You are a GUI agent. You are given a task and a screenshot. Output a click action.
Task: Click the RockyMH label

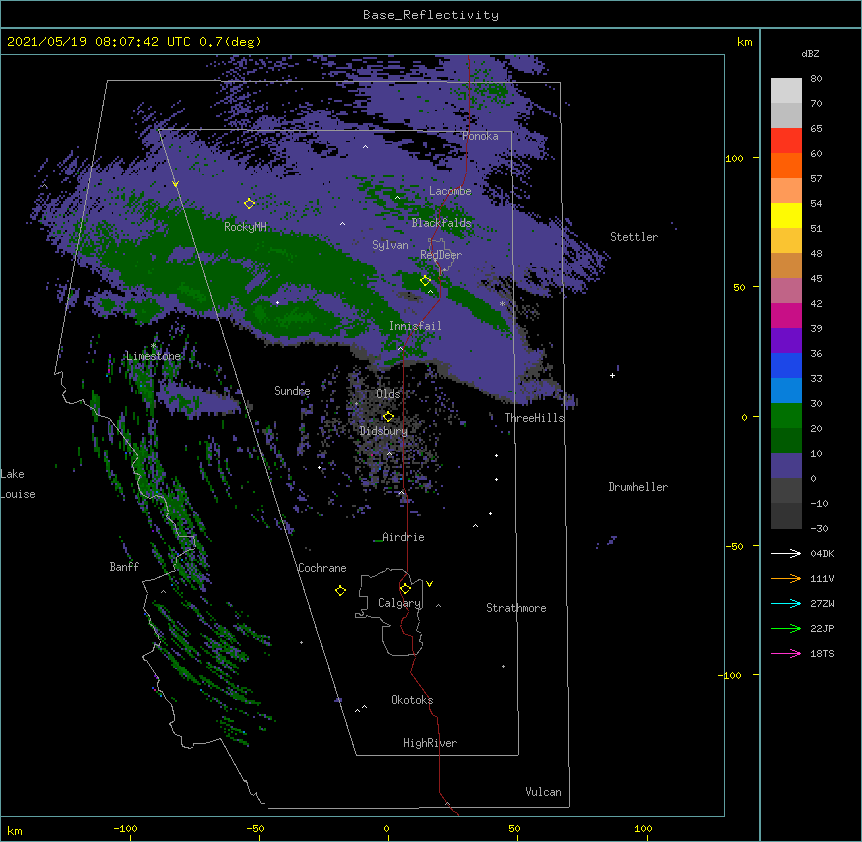[x=245, y=227]
